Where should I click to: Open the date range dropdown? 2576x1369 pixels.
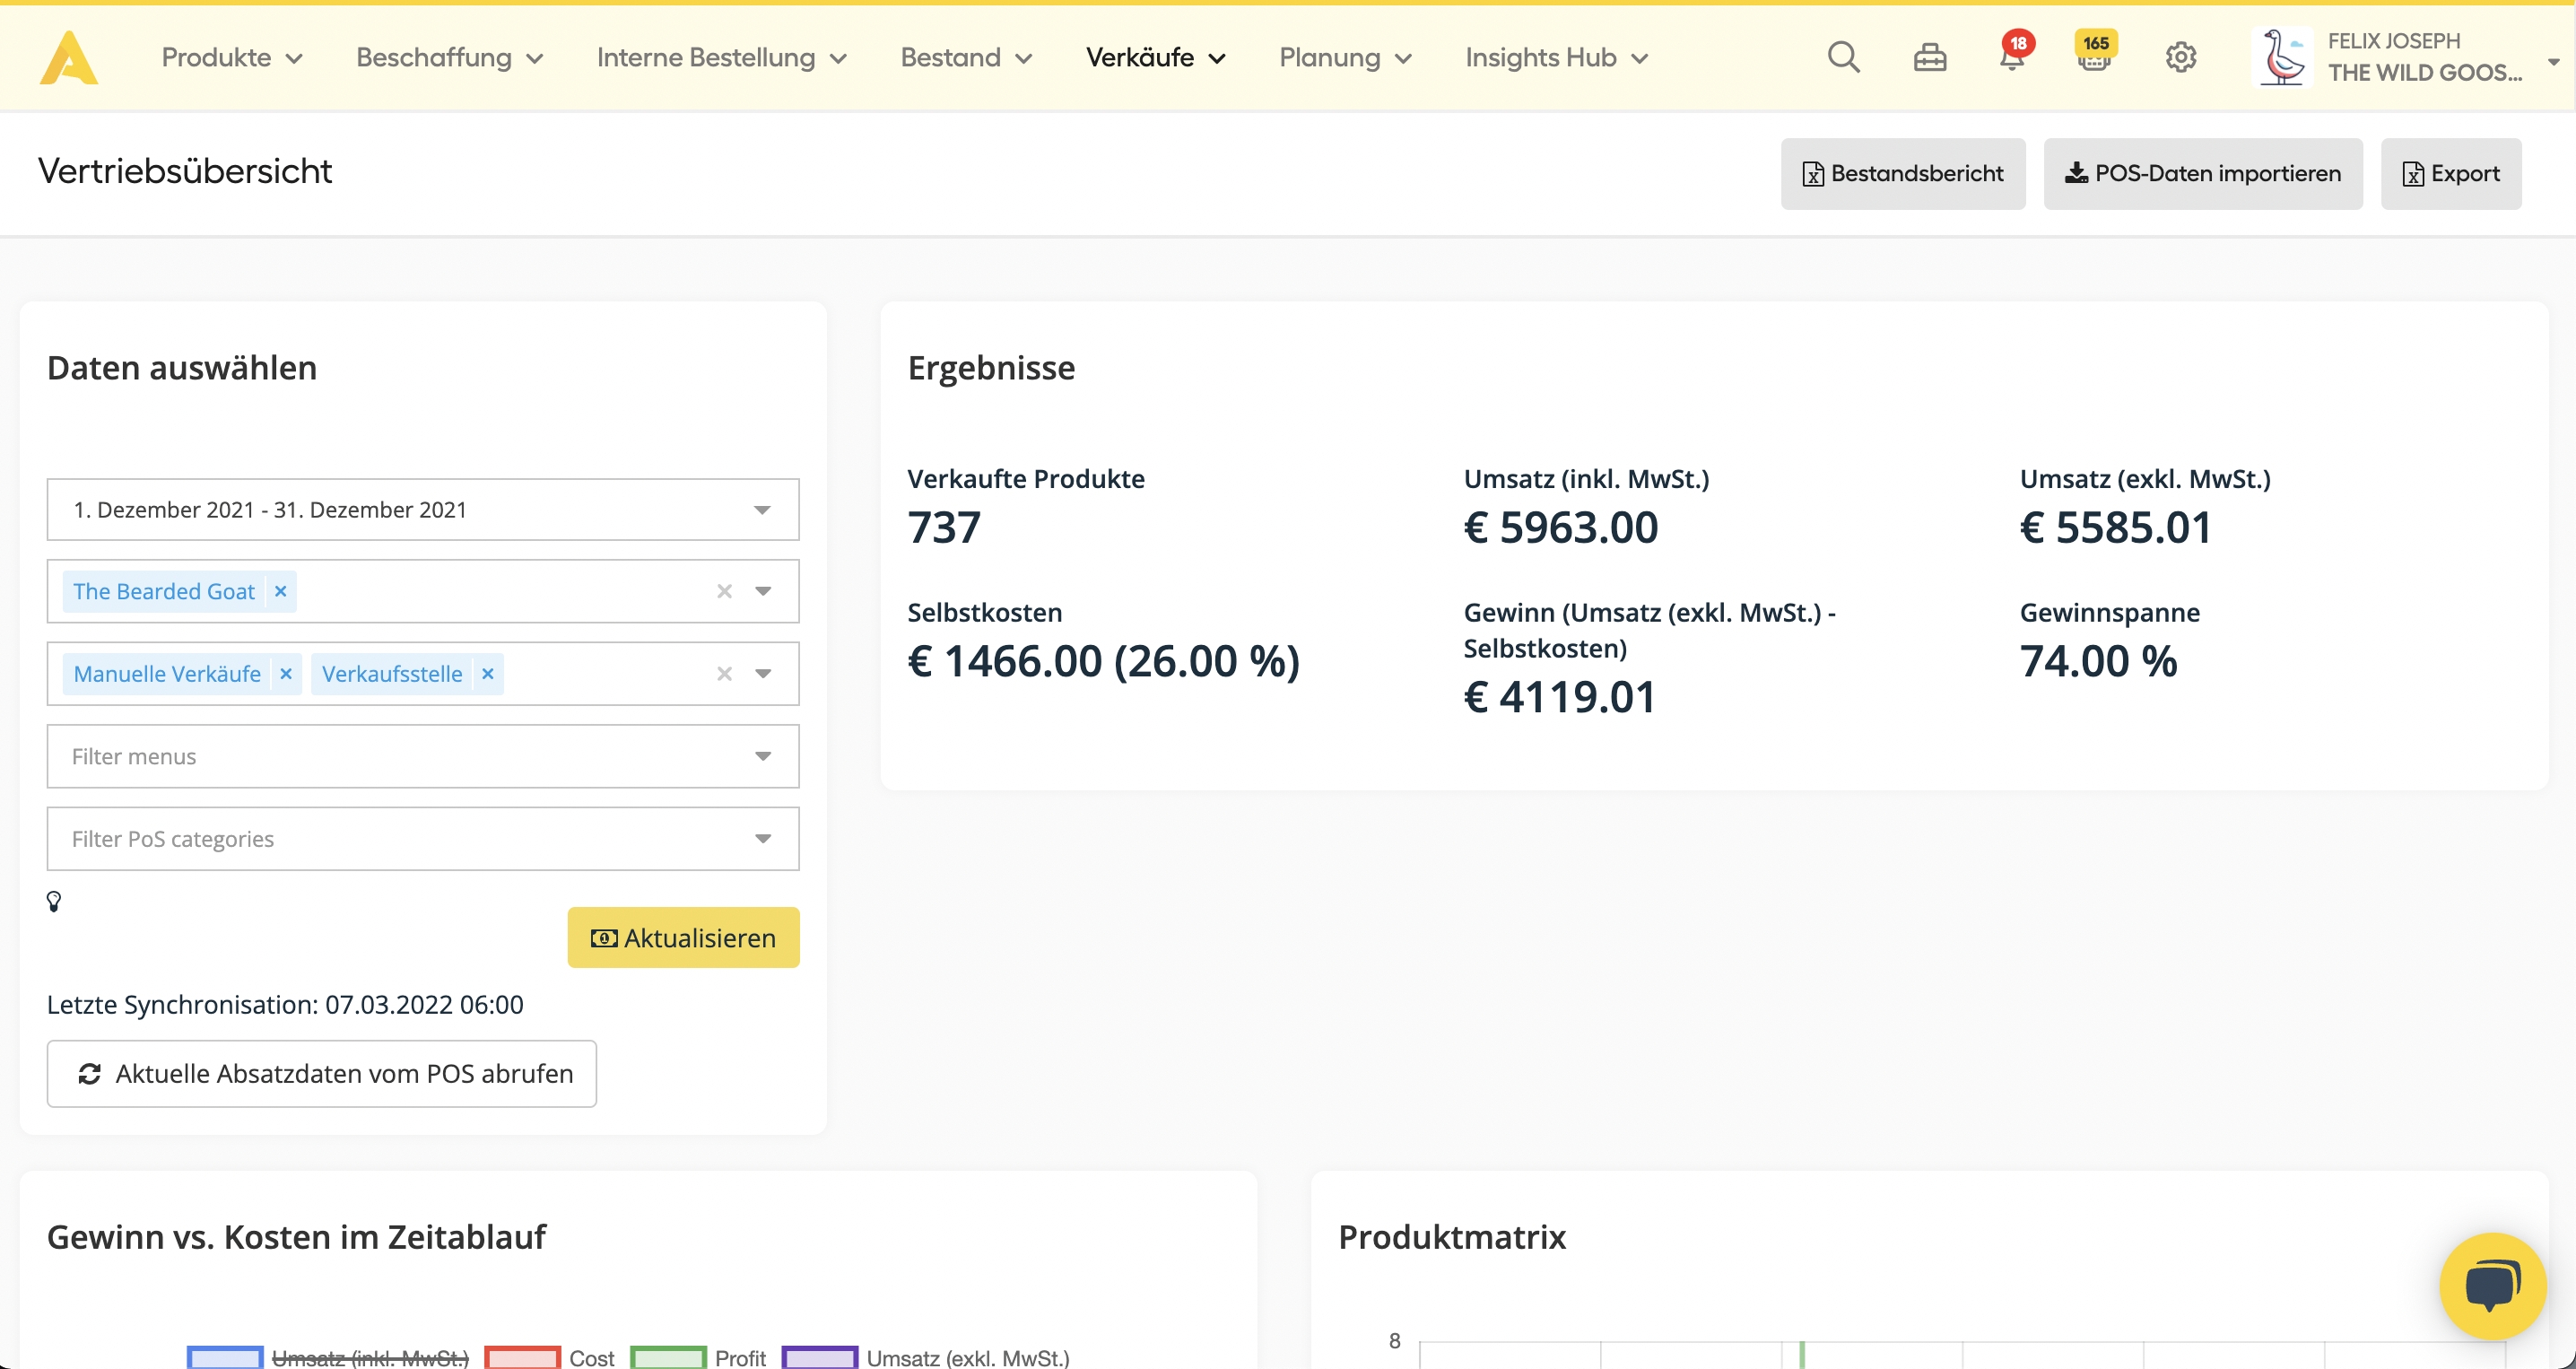pos(422,510)
